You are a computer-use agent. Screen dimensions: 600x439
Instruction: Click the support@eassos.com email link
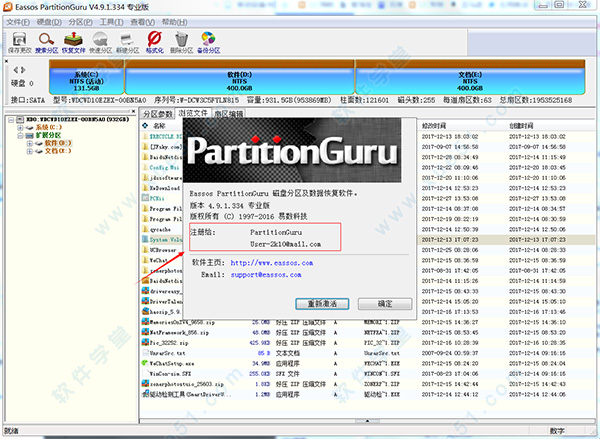(266, 275)
